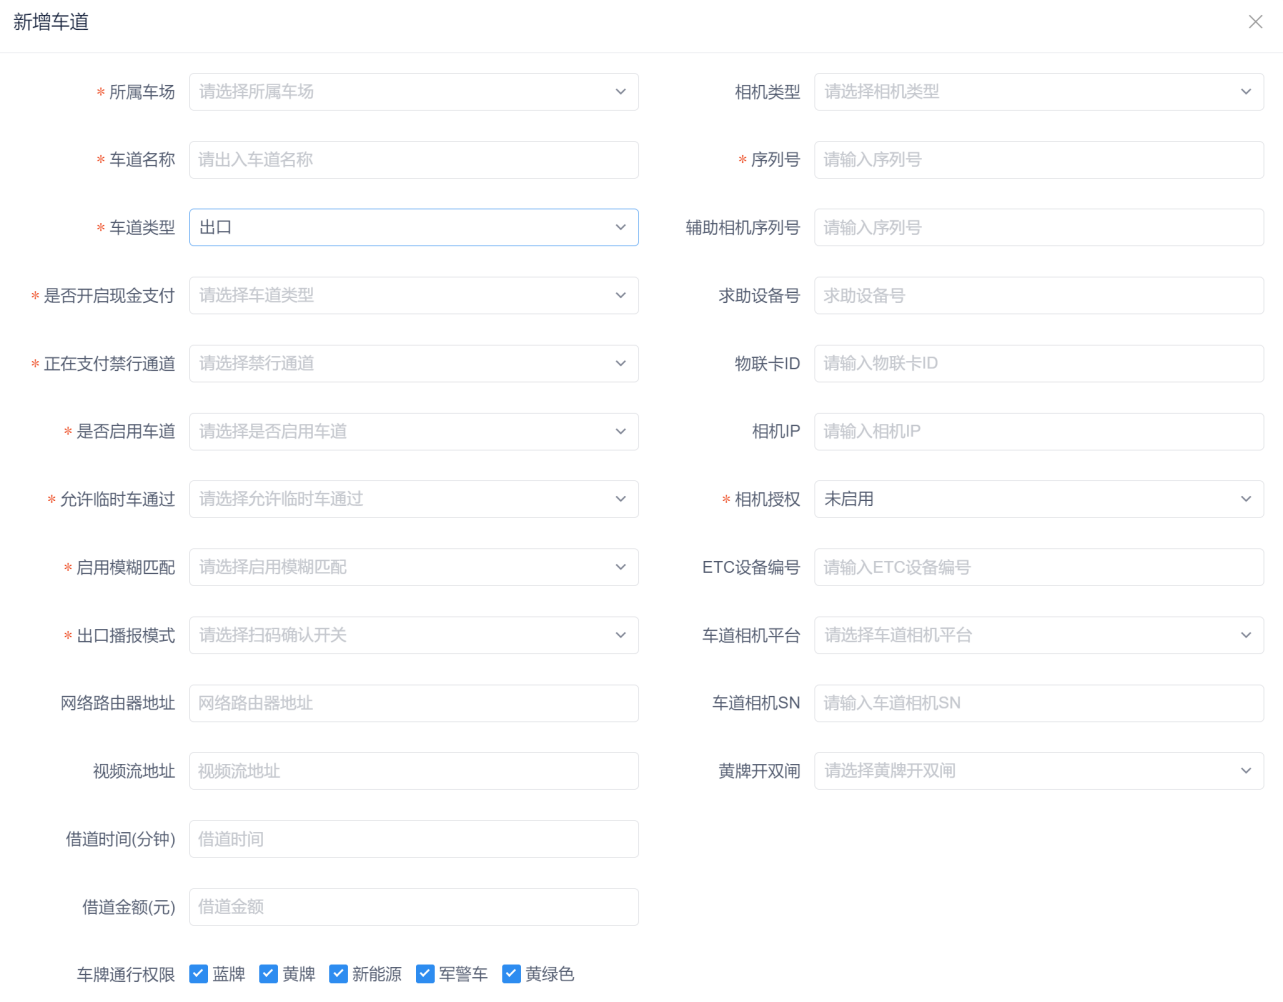Open the 所属车场 dropdown

pos(414,92)
